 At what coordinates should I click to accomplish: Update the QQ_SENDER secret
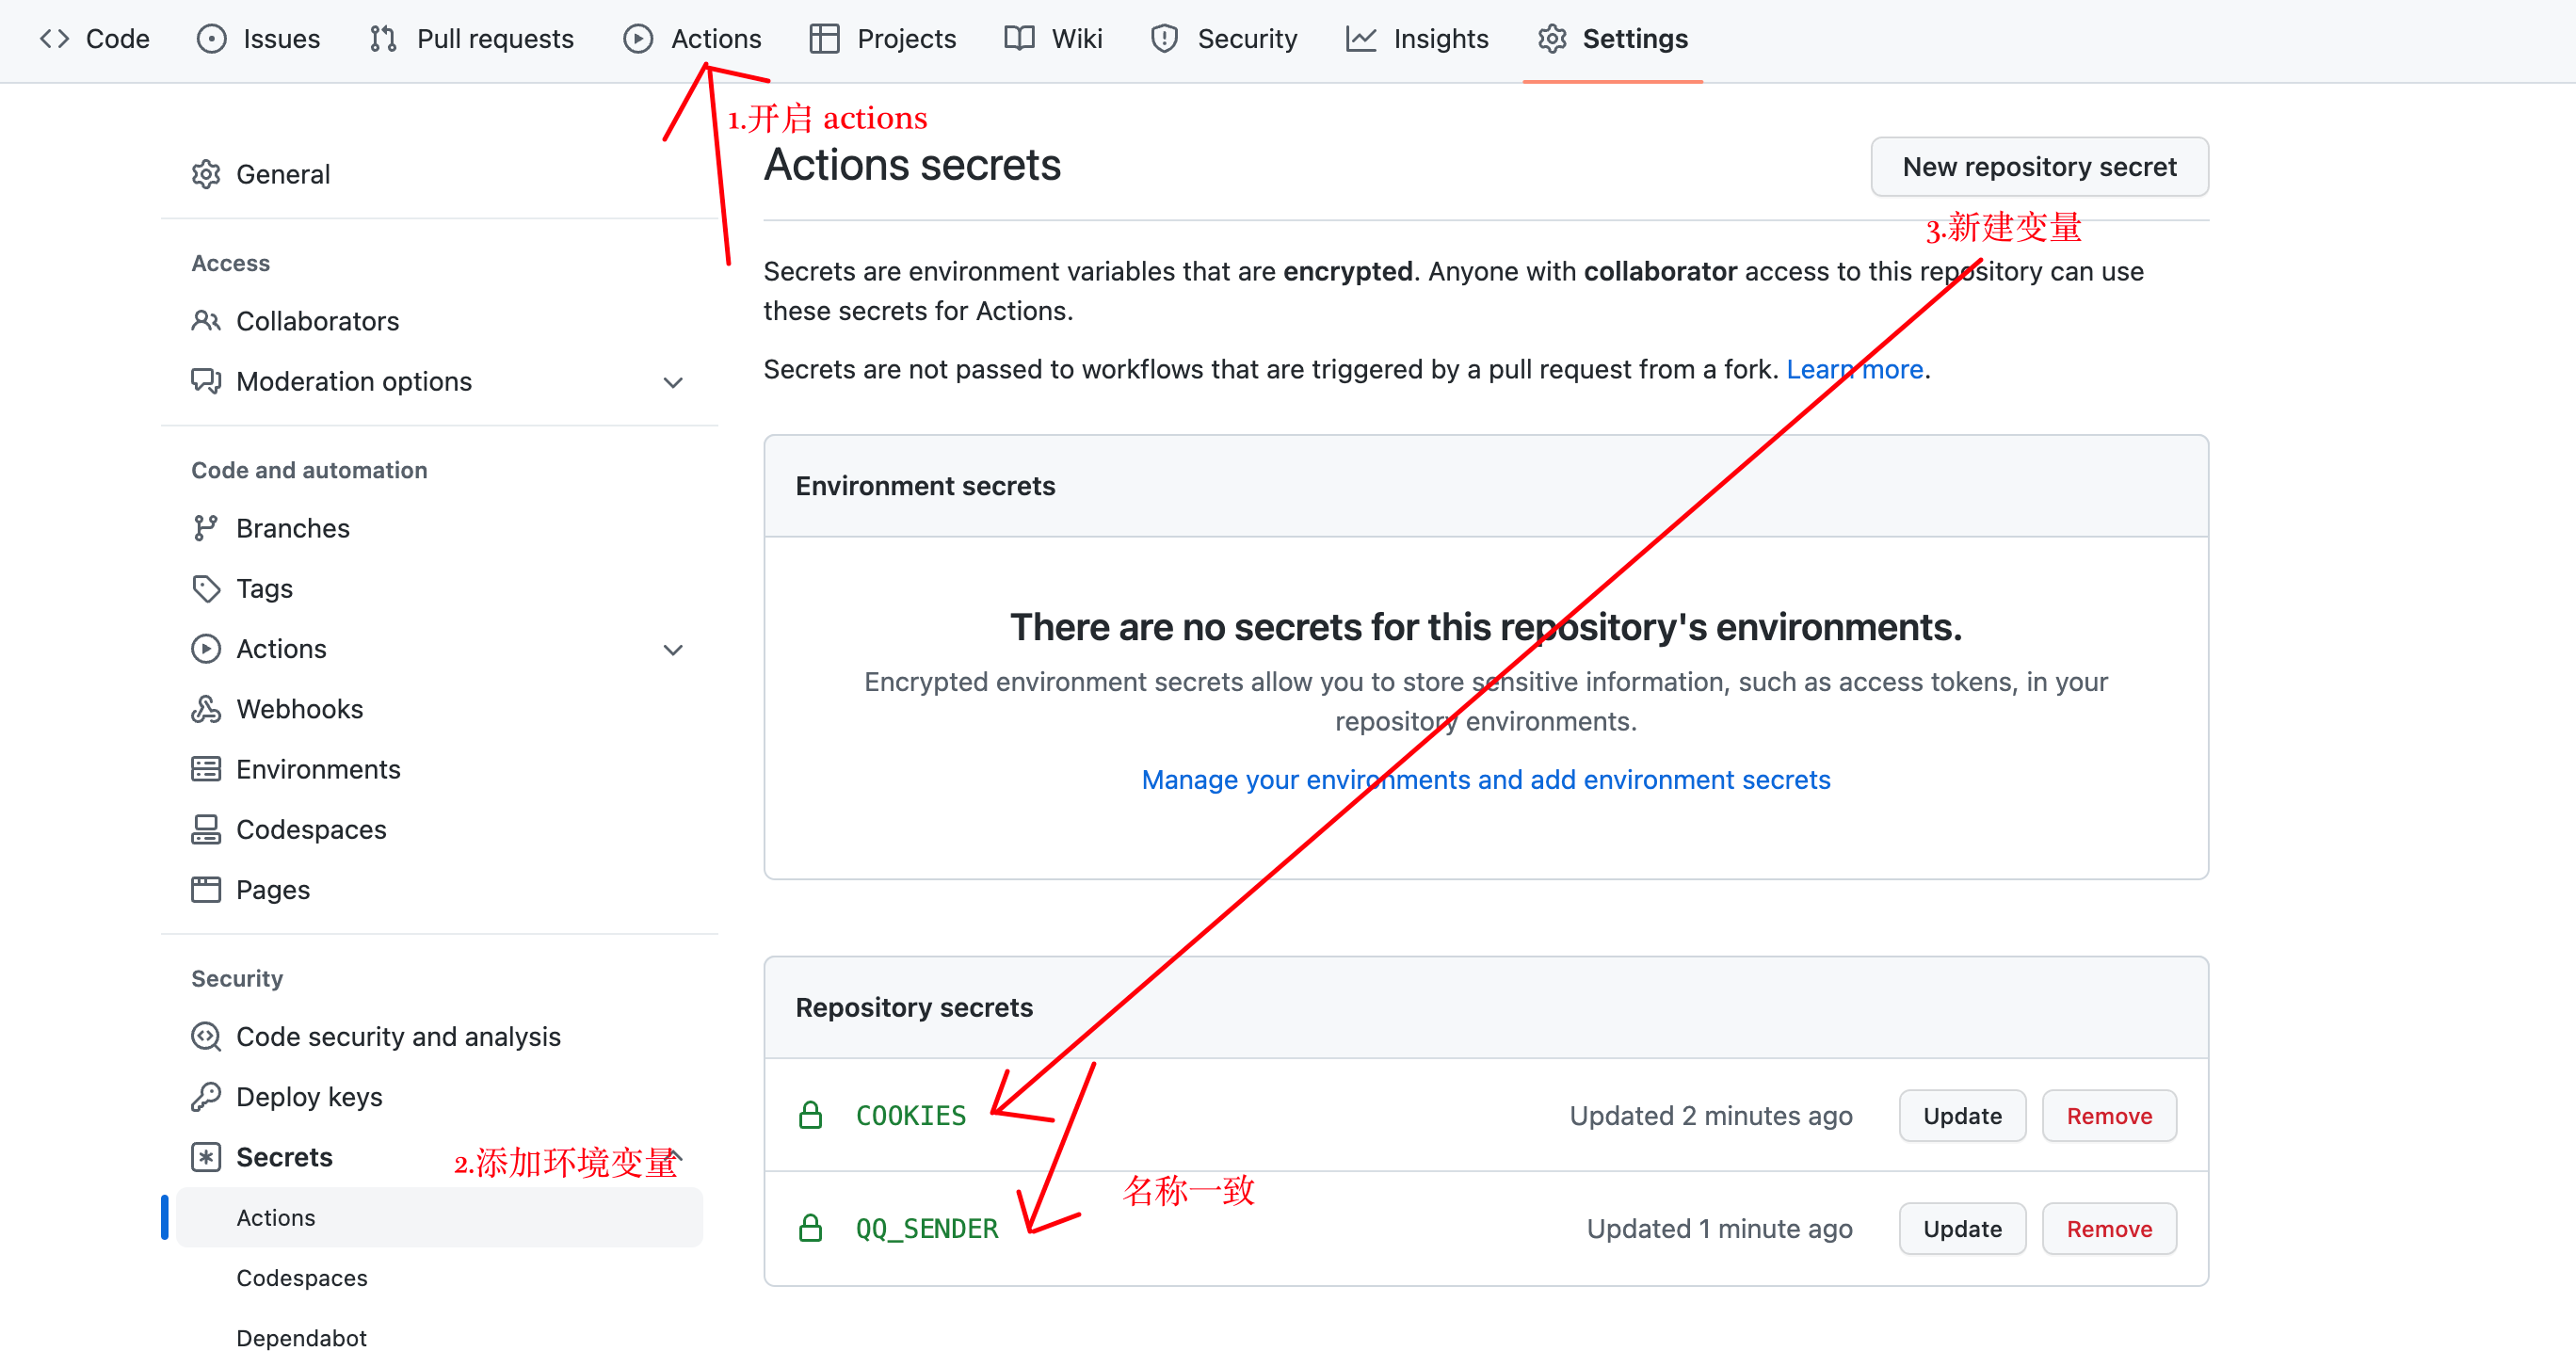pyautogui.click(x=1962, y=1228)
